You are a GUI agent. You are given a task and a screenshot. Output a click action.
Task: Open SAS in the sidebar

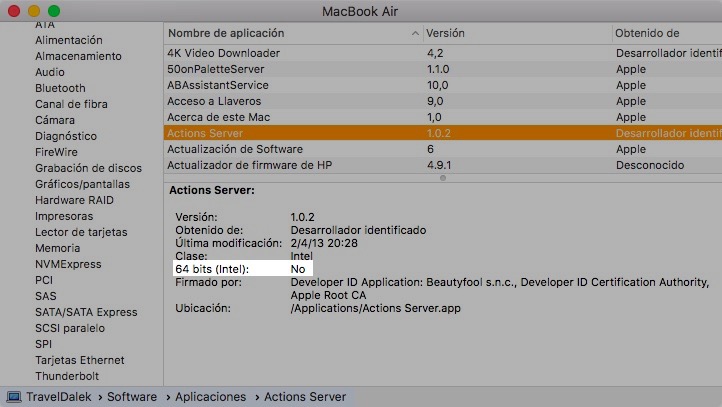(46, 296)
